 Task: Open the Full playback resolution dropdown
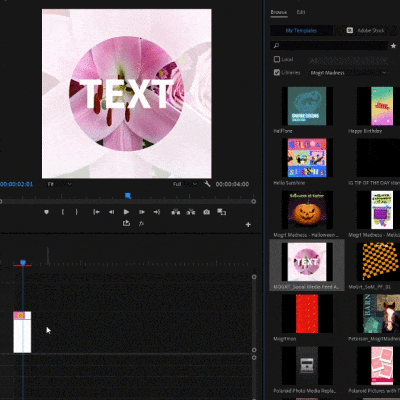(185, 184)
